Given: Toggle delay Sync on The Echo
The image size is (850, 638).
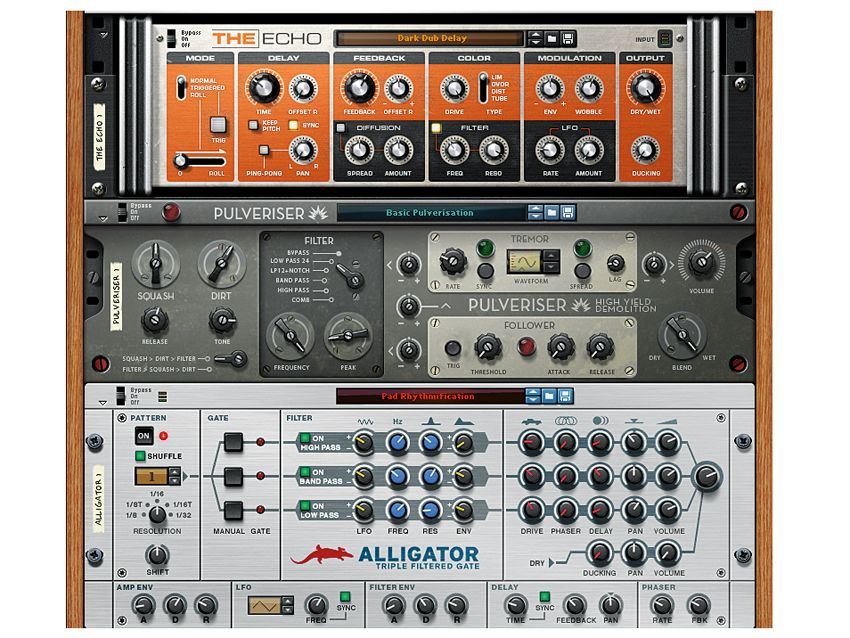Looking at the screenshot, I should click(293, 125).
